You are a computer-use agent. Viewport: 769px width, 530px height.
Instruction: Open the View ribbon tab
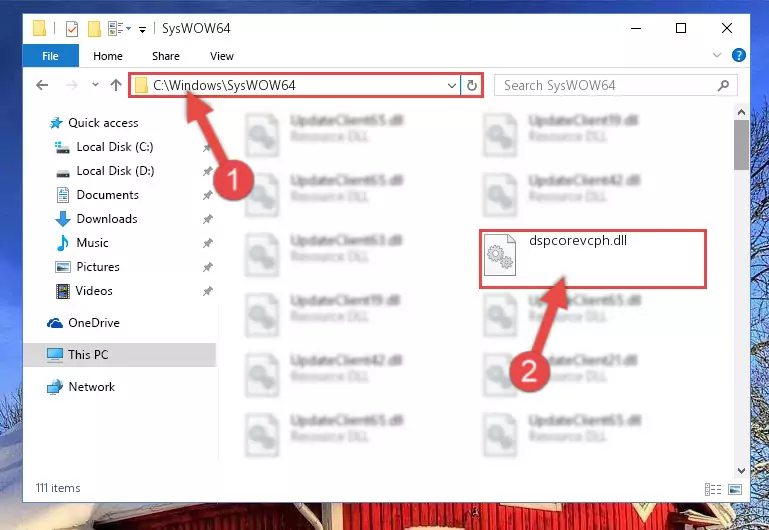(x=222, y=56)
